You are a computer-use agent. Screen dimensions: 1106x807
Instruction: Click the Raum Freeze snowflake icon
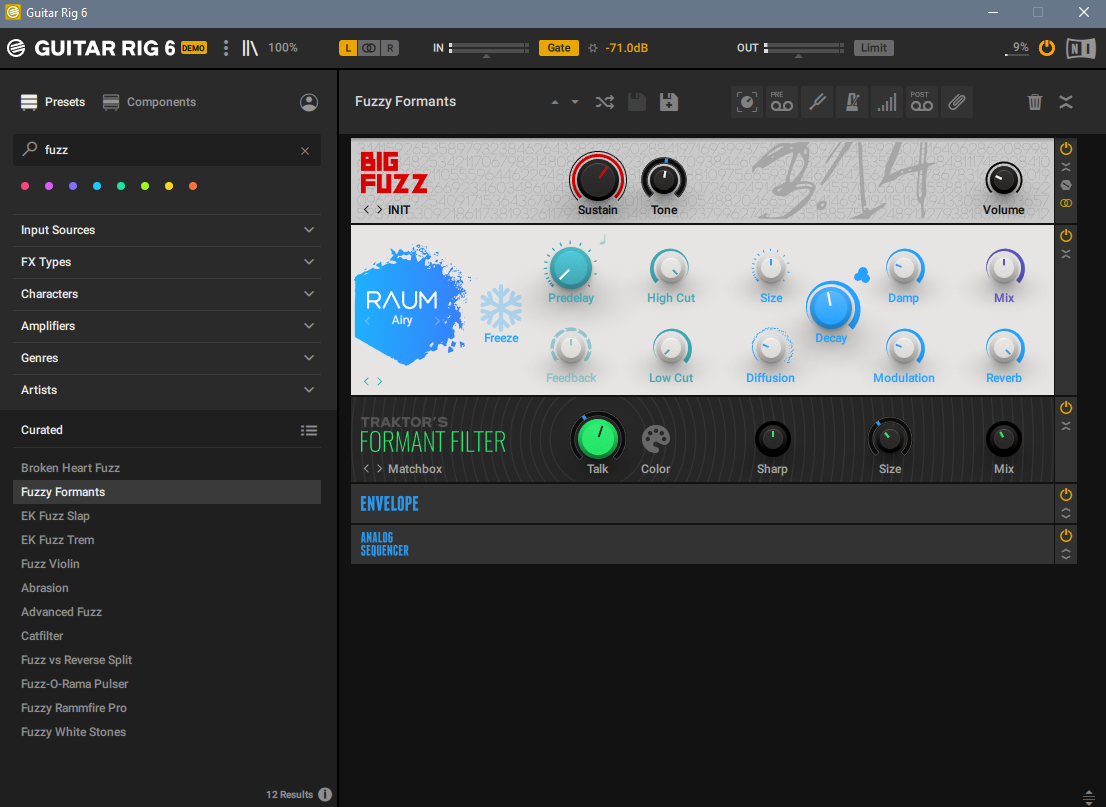[501, 308]
